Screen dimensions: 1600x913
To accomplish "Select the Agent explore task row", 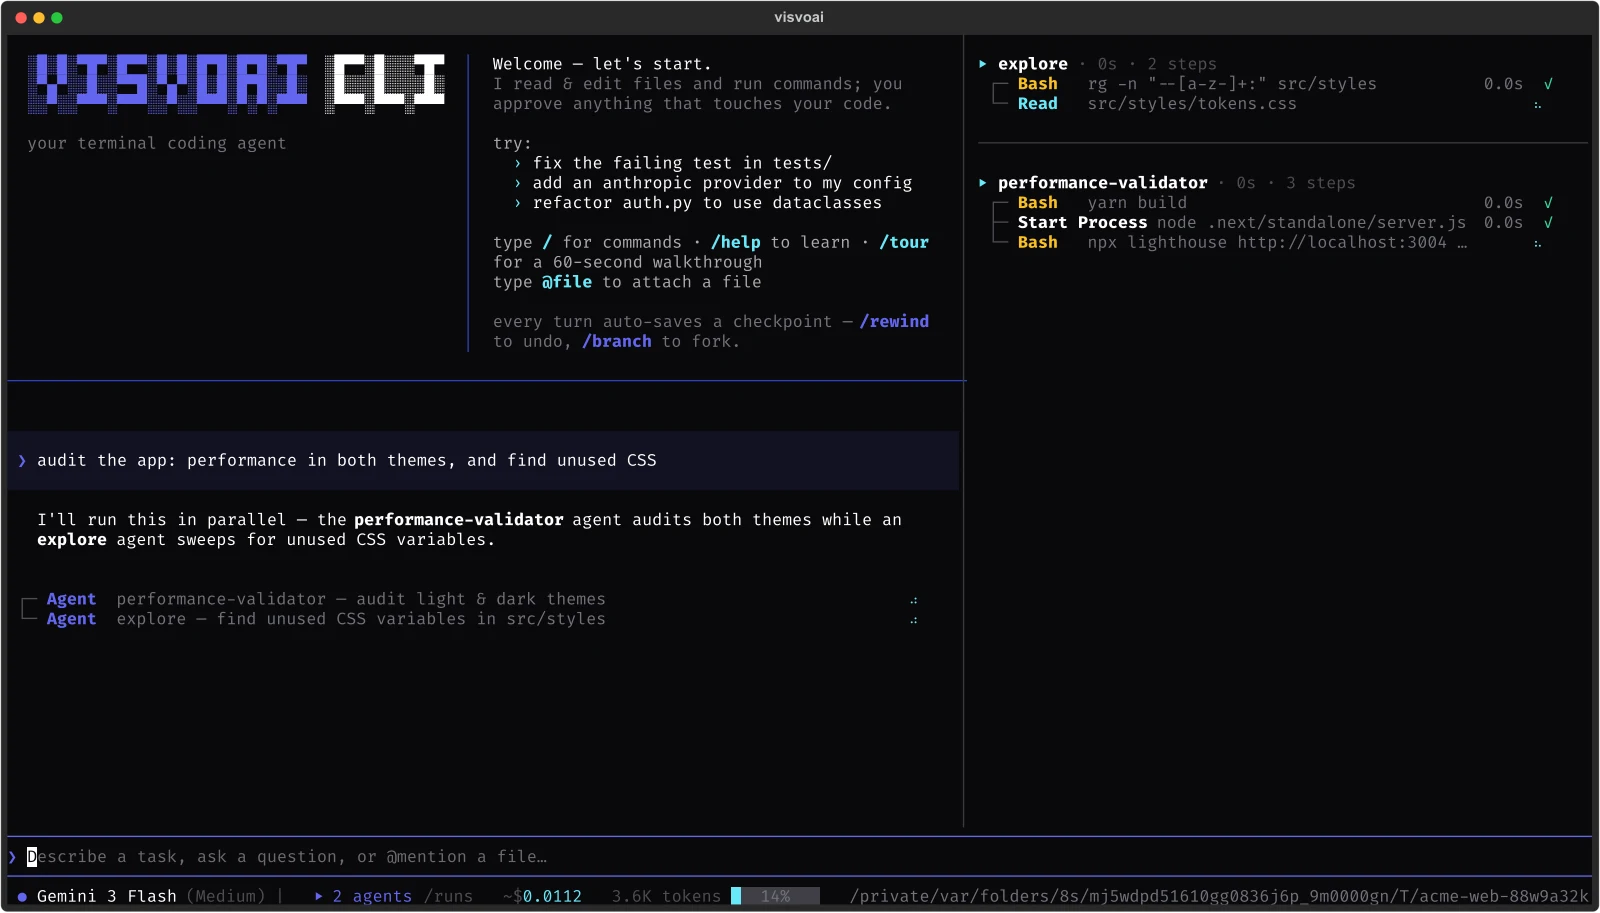I will click(x=471, y=619).
